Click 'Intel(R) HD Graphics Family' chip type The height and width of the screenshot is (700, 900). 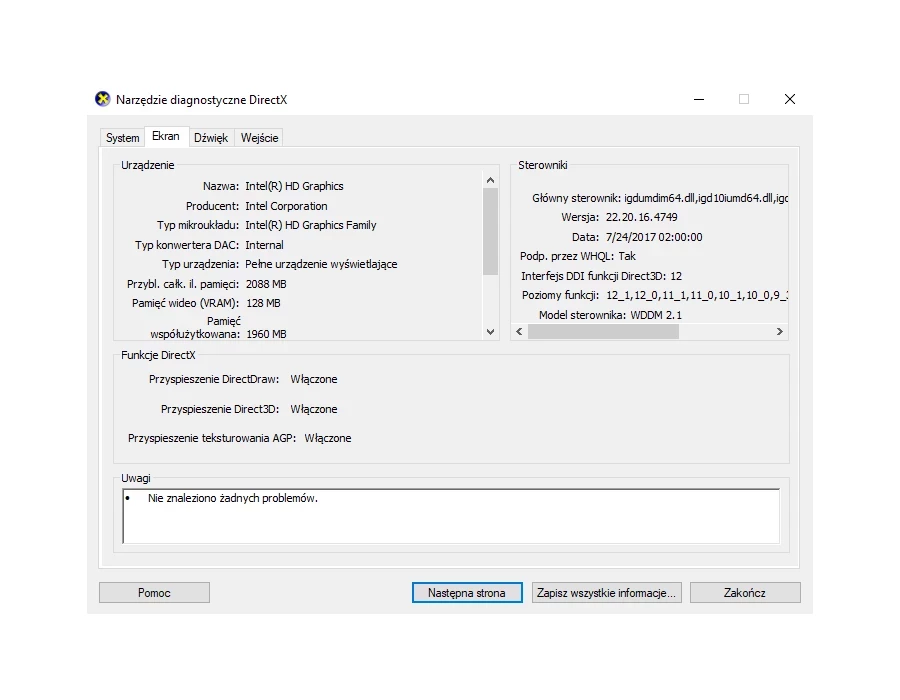pos(311,225)
